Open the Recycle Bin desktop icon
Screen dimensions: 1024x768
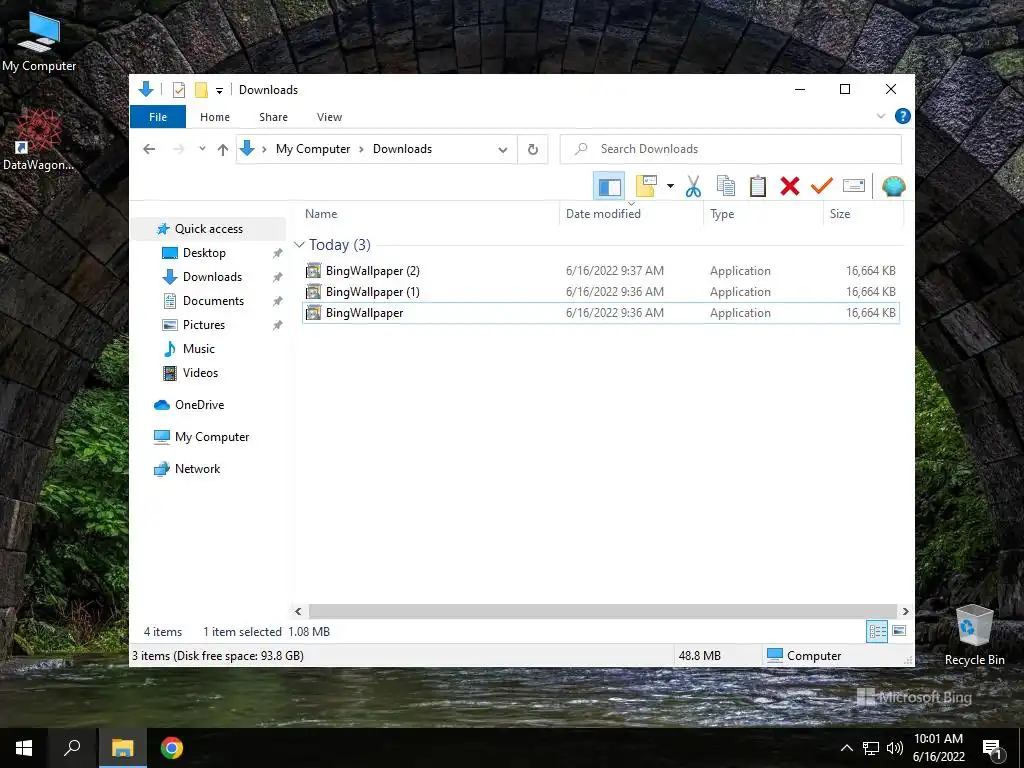point(974,635)
